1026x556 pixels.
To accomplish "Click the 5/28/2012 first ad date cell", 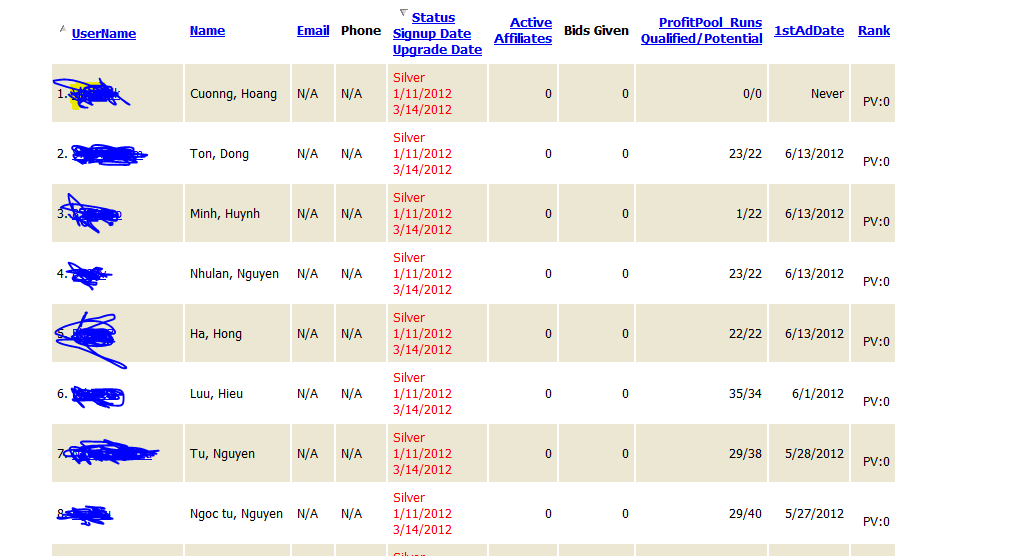I will [x=815, y=454].
